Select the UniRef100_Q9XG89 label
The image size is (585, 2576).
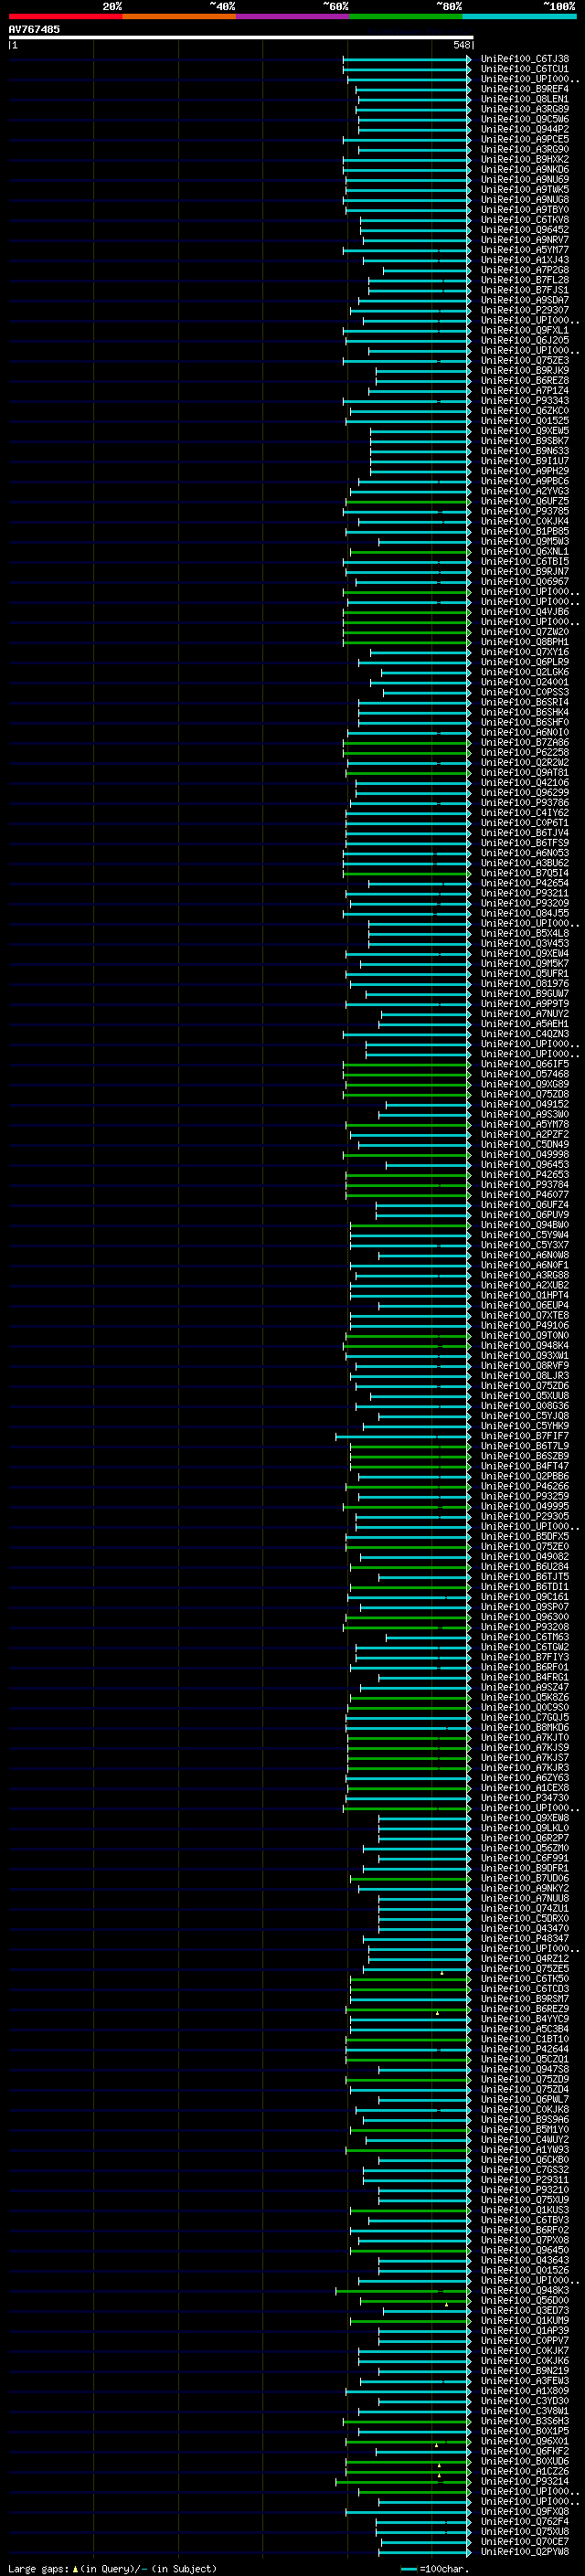pos(525,1084)
